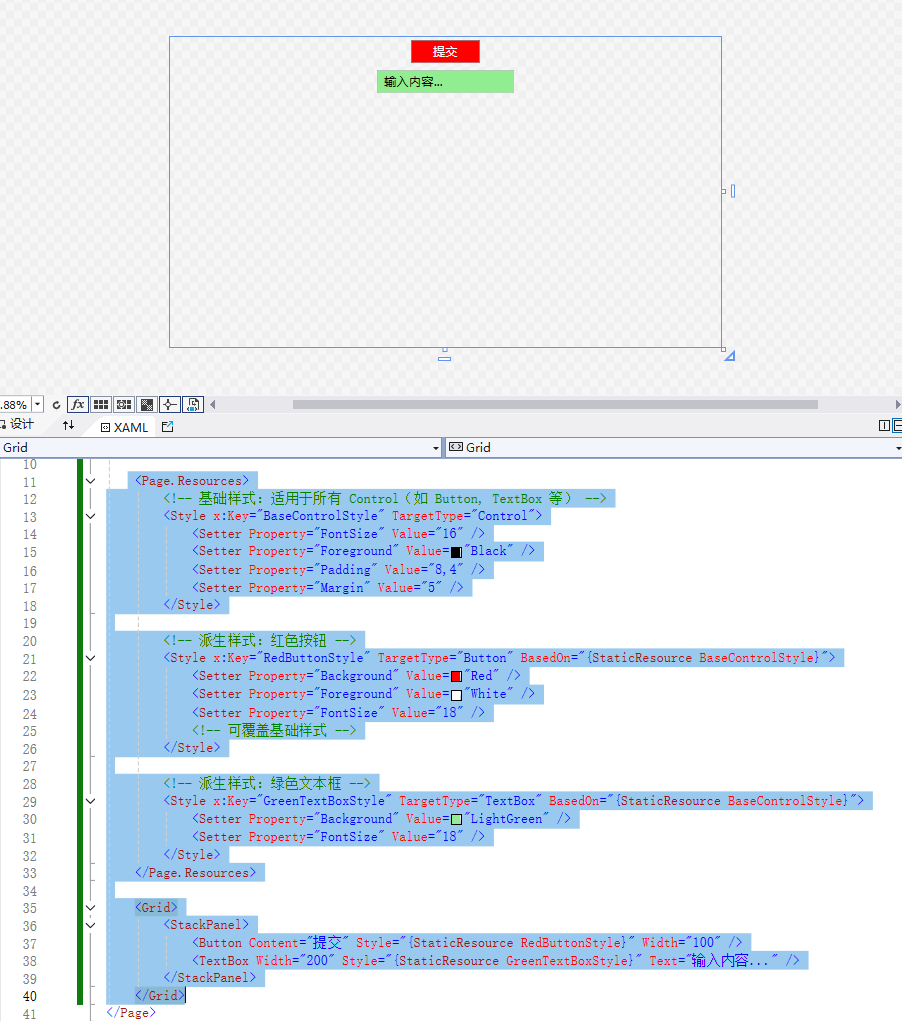Screen dimensions: 902x1021
Task: Toggle snapping to snaplines button
Action: (x=170, y=404)
